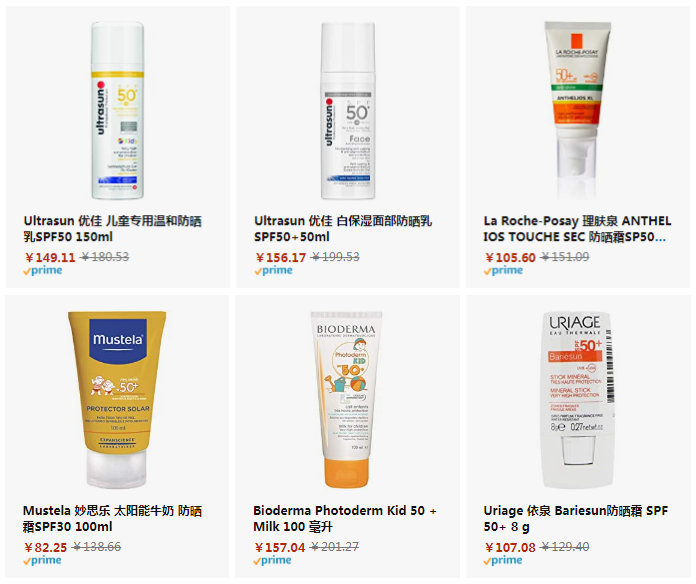The width and height of the screenshot is (696, 584).
Task: Click the ¥149.11 price of Ultrasun Kids
Action: click(x=50, y=257)
